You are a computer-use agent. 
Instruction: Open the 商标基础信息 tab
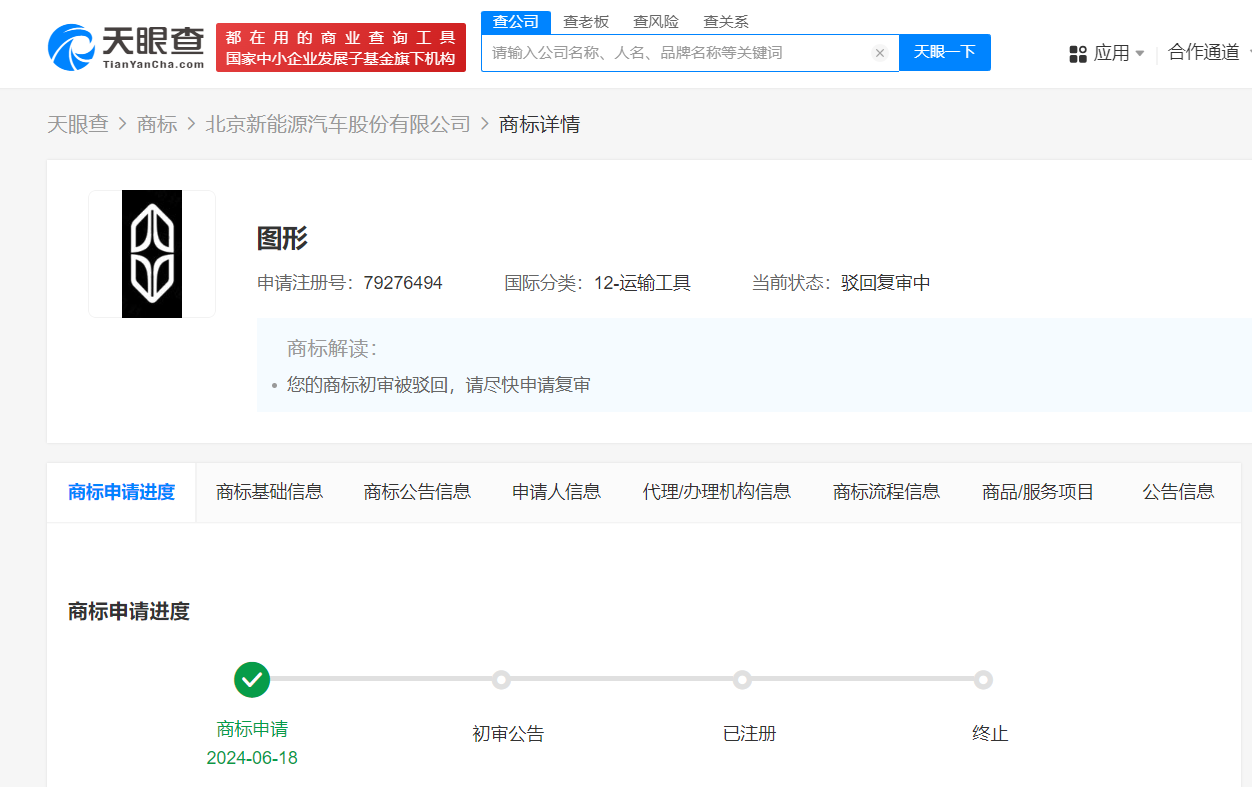(269, 492)
